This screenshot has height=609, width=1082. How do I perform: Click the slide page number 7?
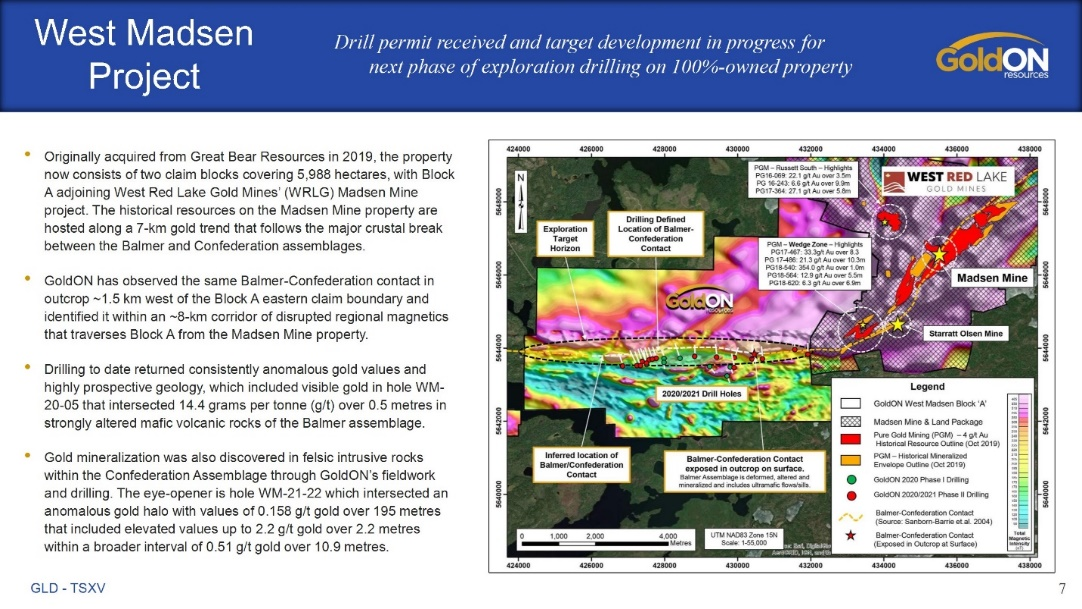tap(1062, 588)
